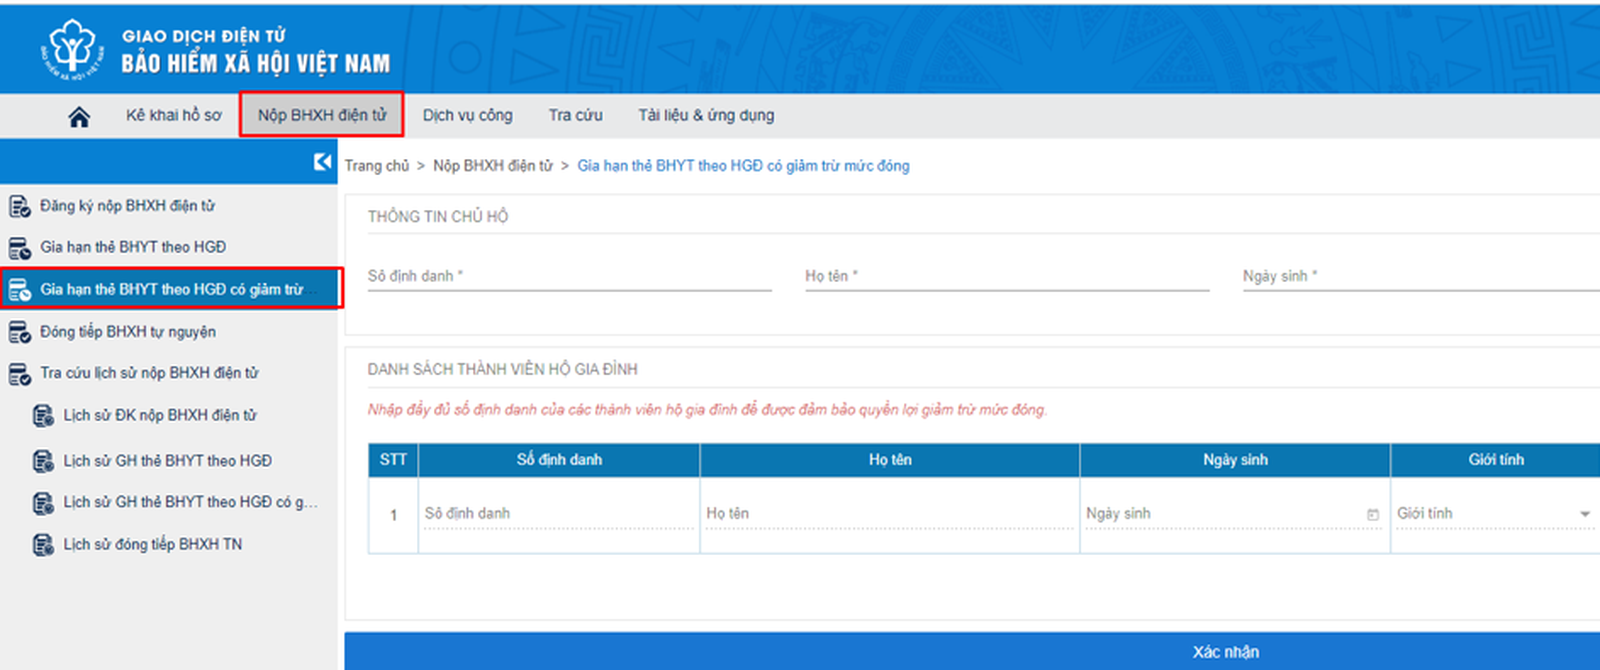Click the home icon in navigation bar
Viewport: 1600px width, 670px height.
pos(79,116)
